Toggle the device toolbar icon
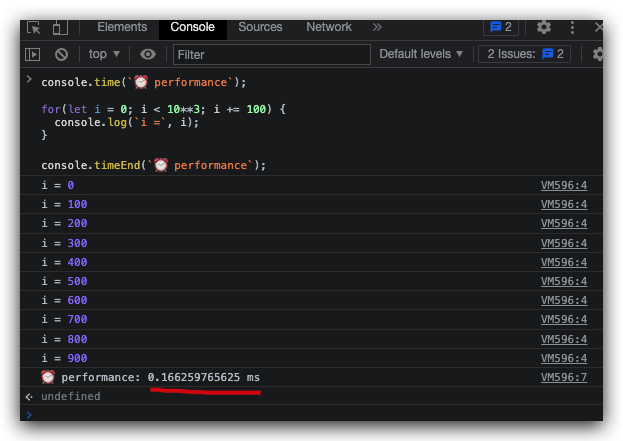This screenshot has width=623, height=441. (x=60, y=28)
